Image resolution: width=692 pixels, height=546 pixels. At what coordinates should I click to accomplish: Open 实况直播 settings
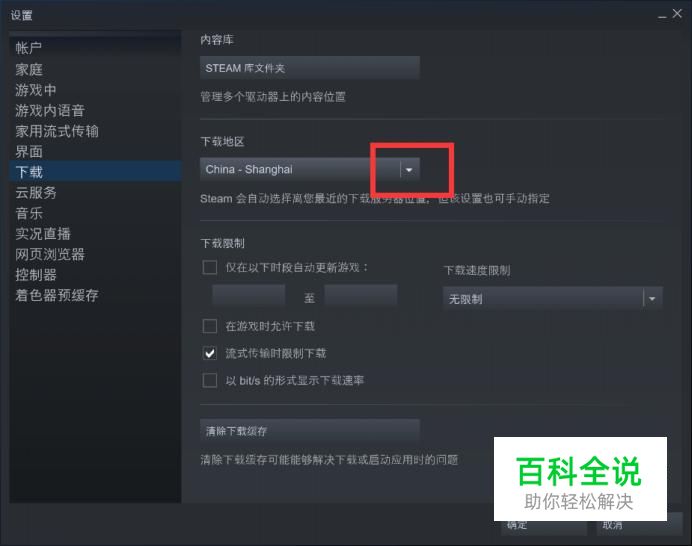point(43,233)
